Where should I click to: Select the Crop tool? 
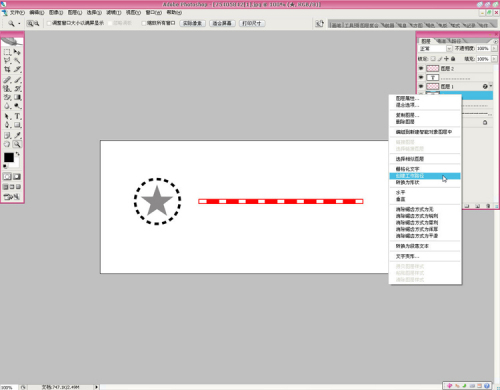coord(7,69)
